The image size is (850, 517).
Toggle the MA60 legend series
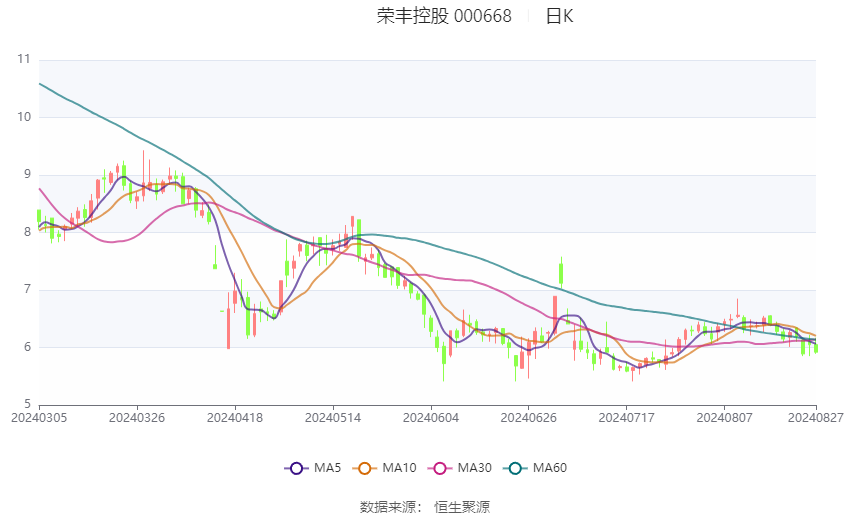coord(535,468)
